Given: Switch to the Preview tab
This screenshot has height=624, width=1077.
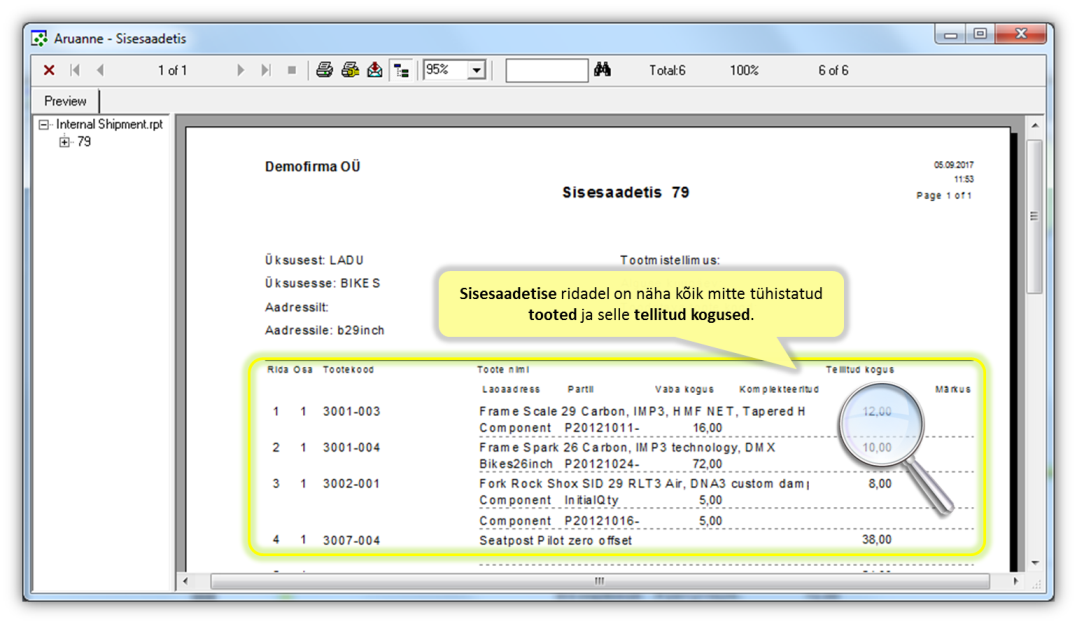Looking at the screenshot, I should (65, 101).
